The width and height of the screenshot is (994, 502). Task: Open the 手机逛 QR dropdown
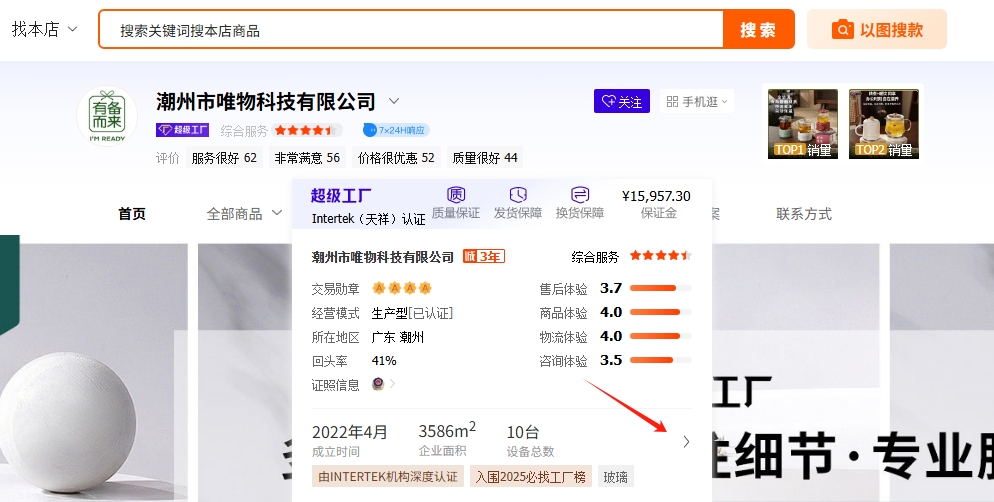click(697, 101)
